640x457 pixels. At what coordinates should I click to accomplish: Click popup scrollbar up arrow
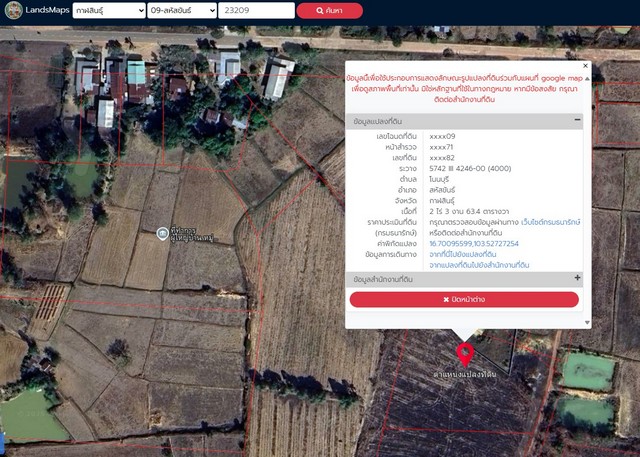click(587, 79)
